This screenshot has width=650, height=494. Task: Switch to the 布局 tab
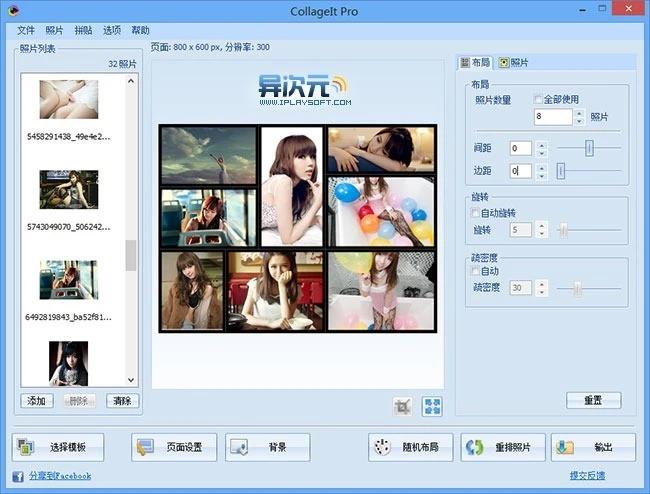475,63
